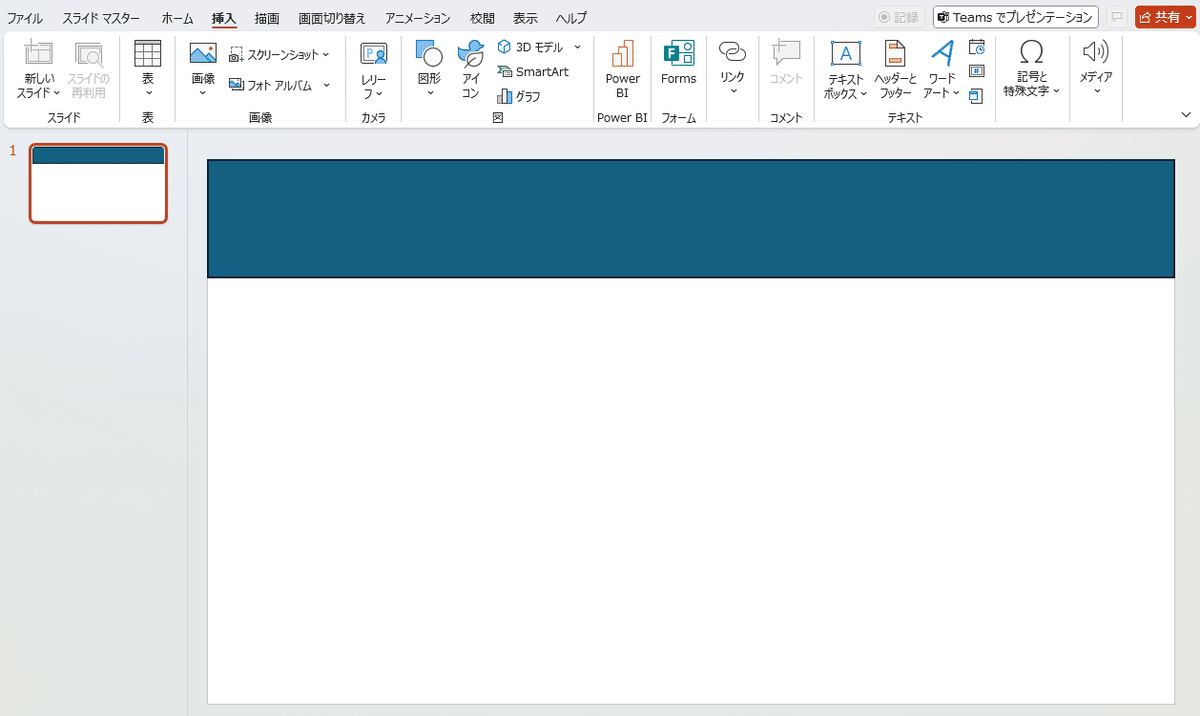Click the テキストボックス icon
1200x716 pixels.
point(846,54)
